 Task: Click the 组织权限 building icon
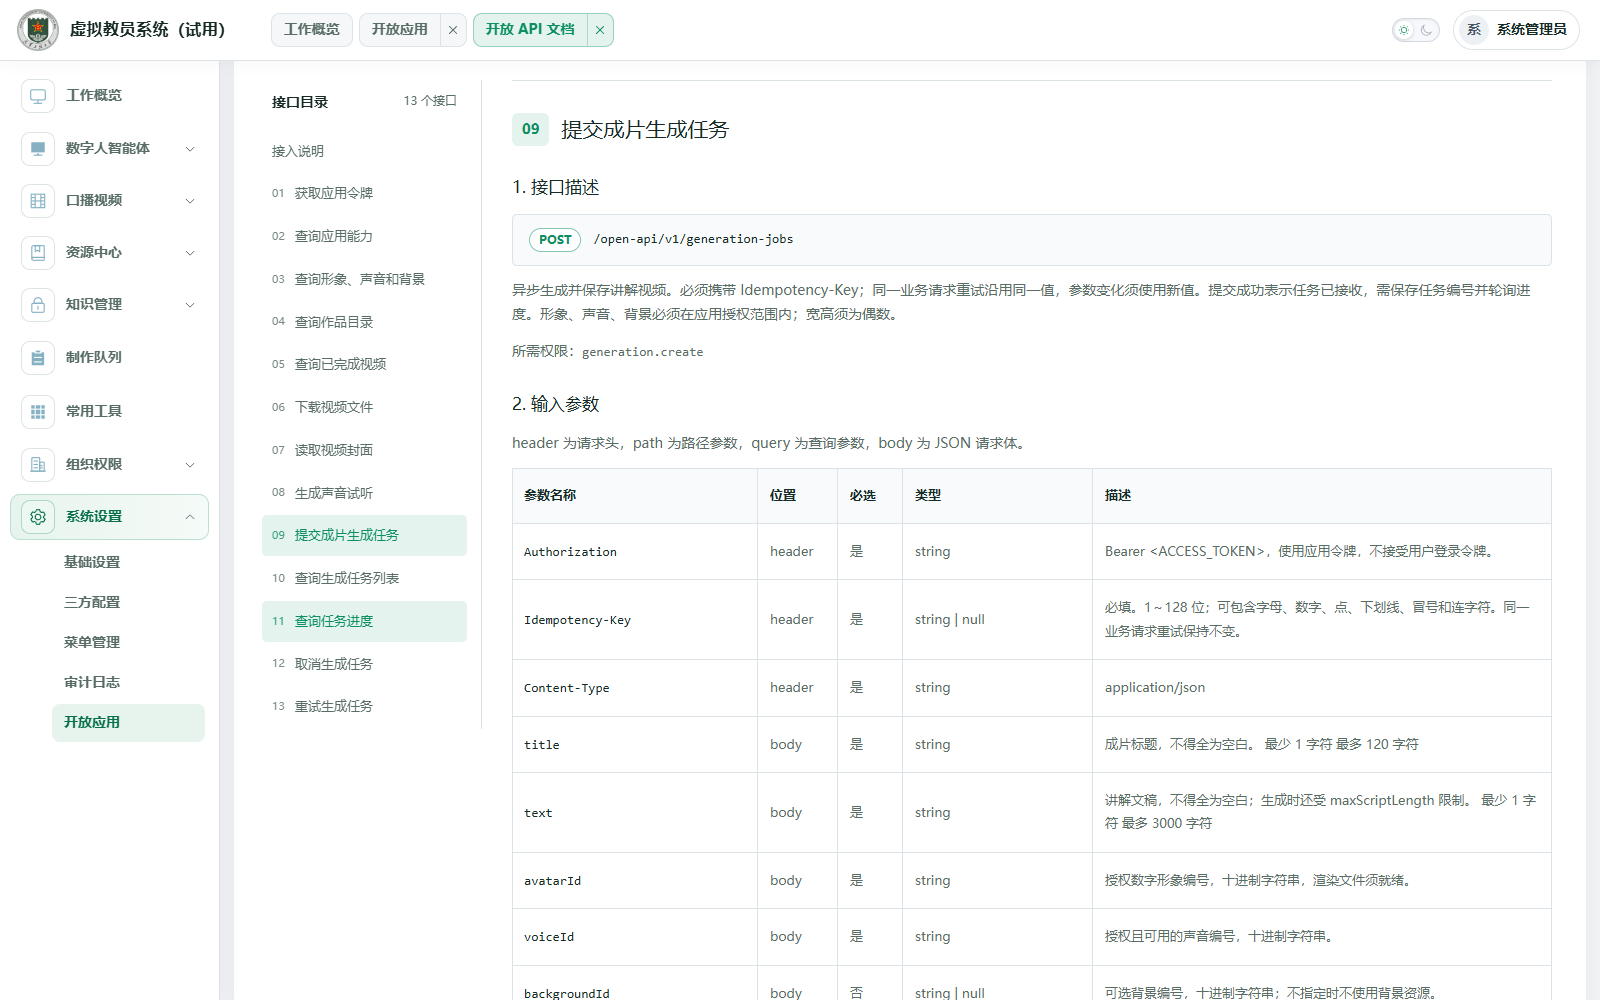click(38, 464)
